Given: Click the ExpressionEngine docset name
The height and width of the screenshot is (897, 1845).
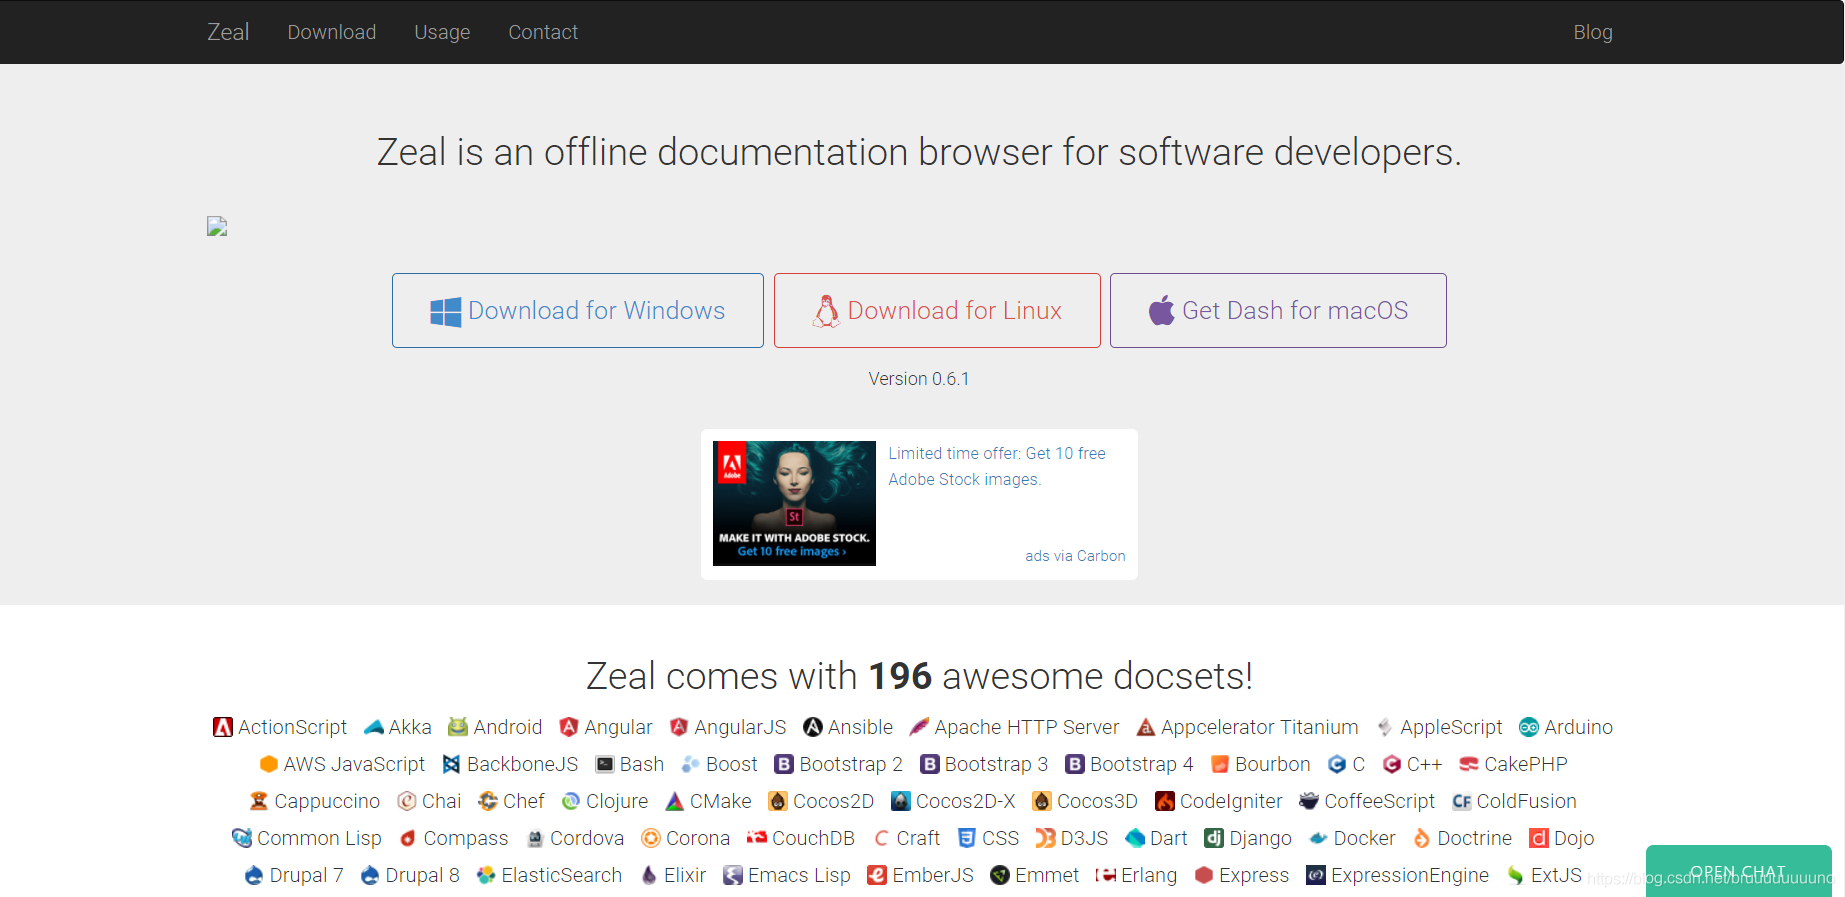Looking at the screenshot, I should (x=1410, y=875).
